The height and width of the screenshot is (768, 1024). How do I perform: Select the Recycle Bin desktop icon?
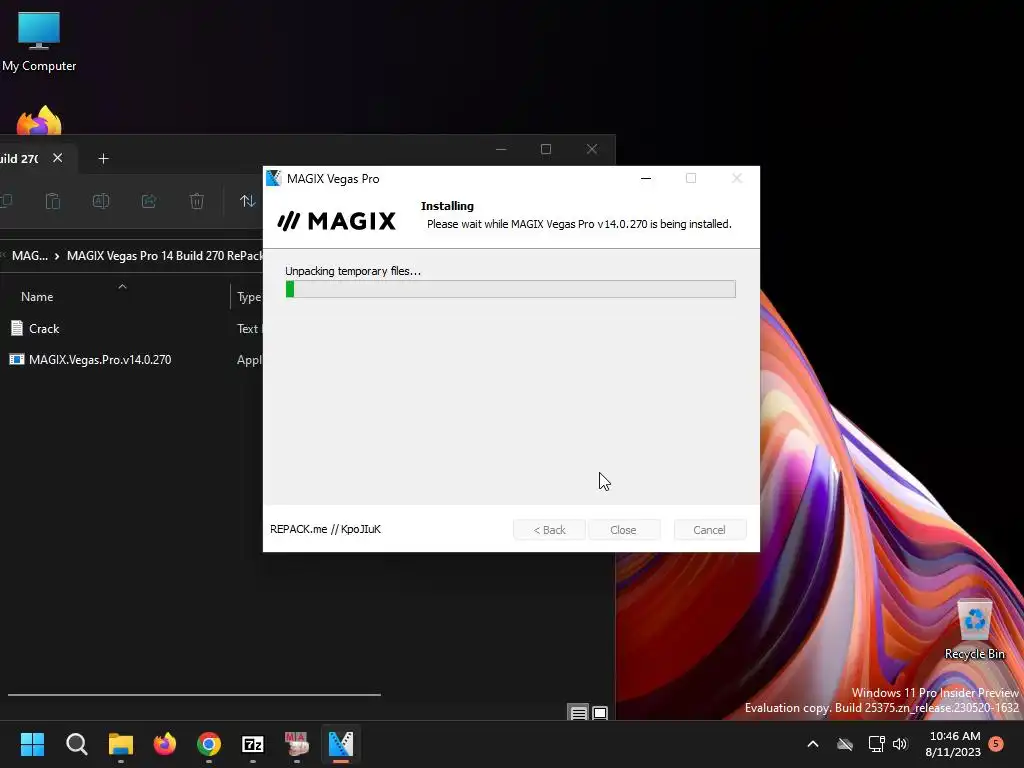pos(974,630)
